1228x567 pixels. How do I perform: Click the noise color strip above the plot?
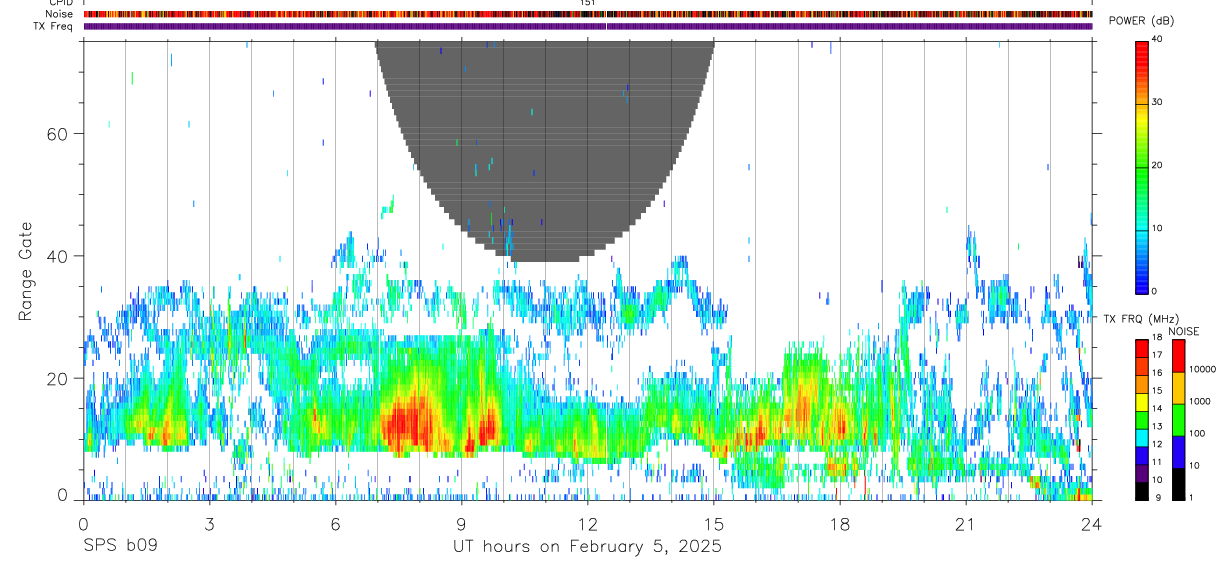click(x=588, y=14)
